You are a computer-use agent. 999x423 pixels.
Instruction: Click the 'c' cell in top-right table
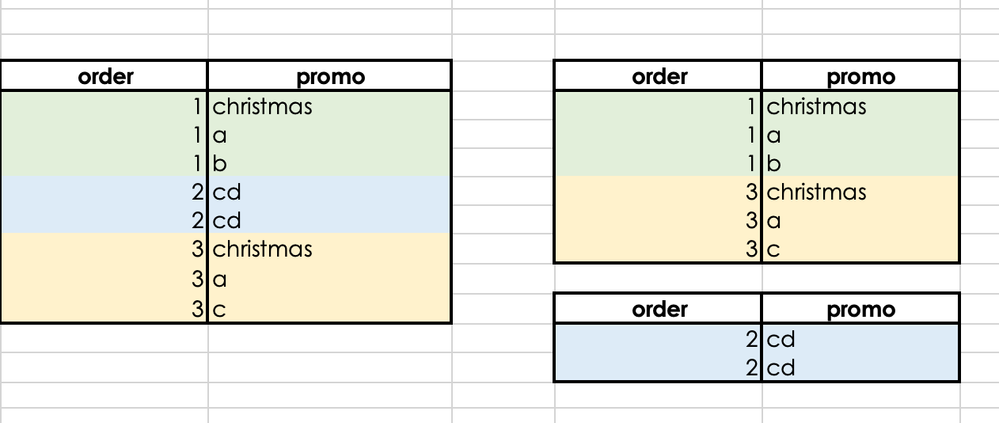tap(860, 248)
